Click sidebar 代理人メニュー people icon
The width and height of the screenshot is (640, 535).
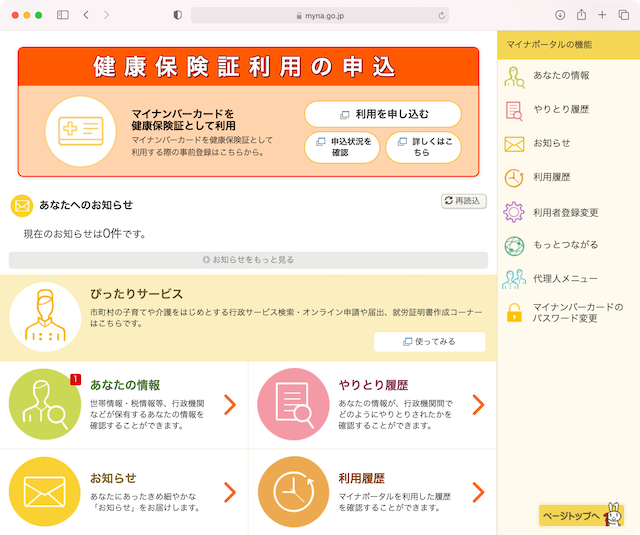[x=514, y=279]
